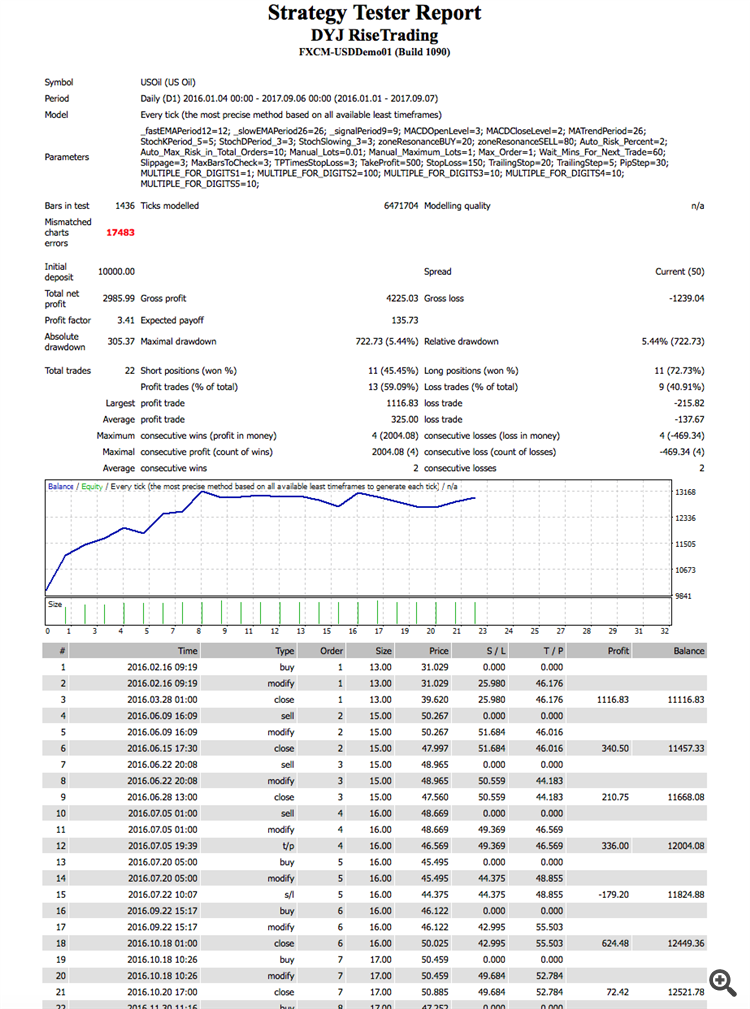
Task: Click time '2016.06.22 20:08' in row 7
Action: [162, 764]
